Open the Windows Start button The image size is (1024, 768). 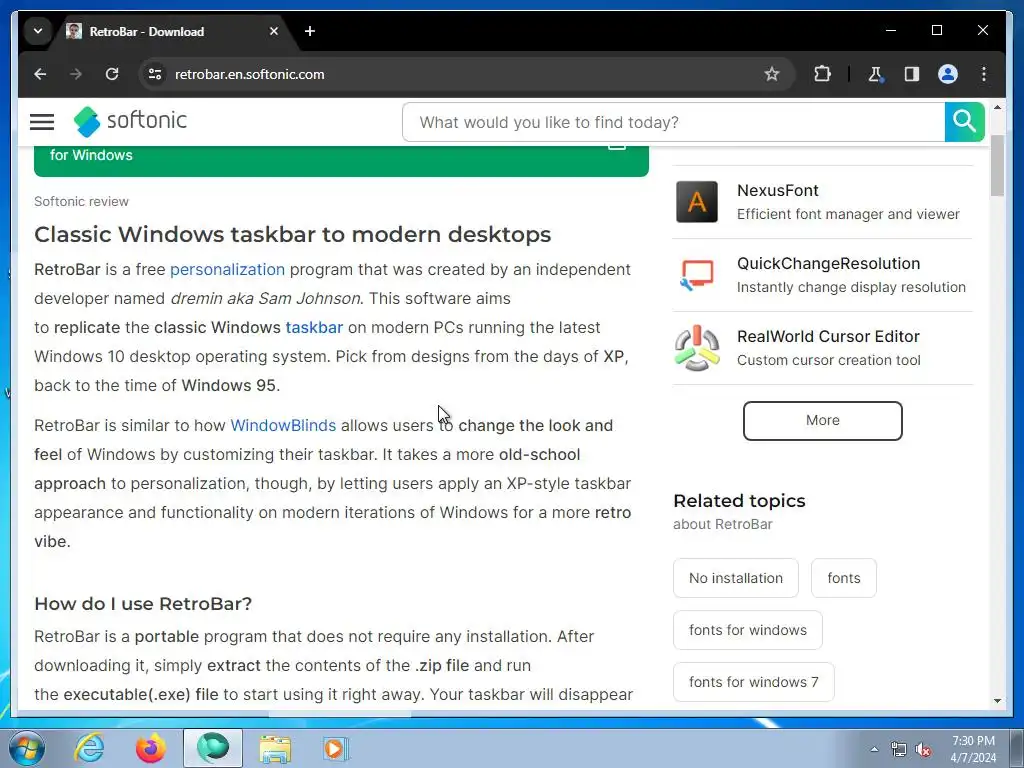coord(27,748)
